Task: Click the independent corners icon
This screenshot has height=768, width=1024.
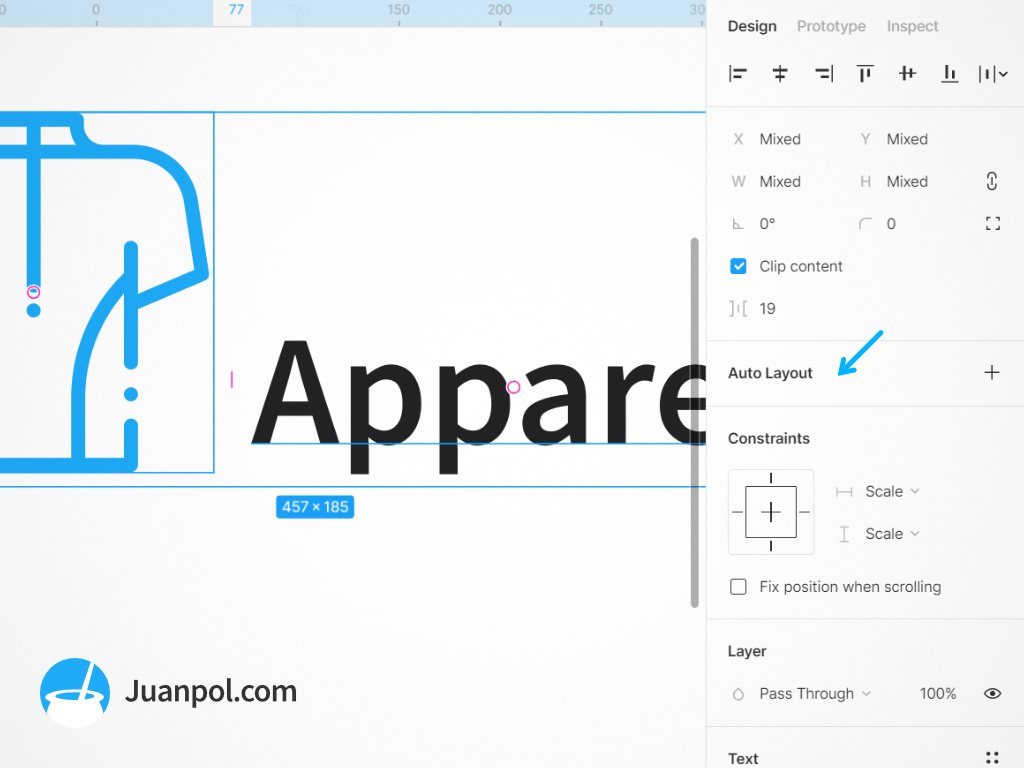Action: [x=992, y=223]
